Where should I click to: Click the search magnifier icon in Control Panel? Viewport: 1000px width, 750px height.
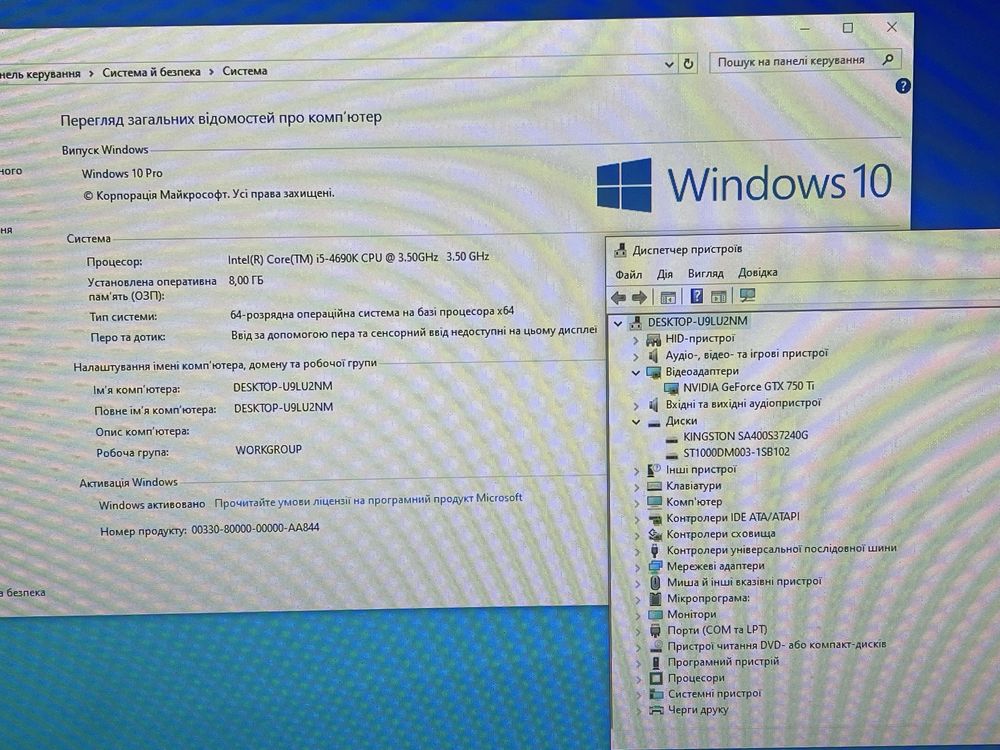point(888,59)
